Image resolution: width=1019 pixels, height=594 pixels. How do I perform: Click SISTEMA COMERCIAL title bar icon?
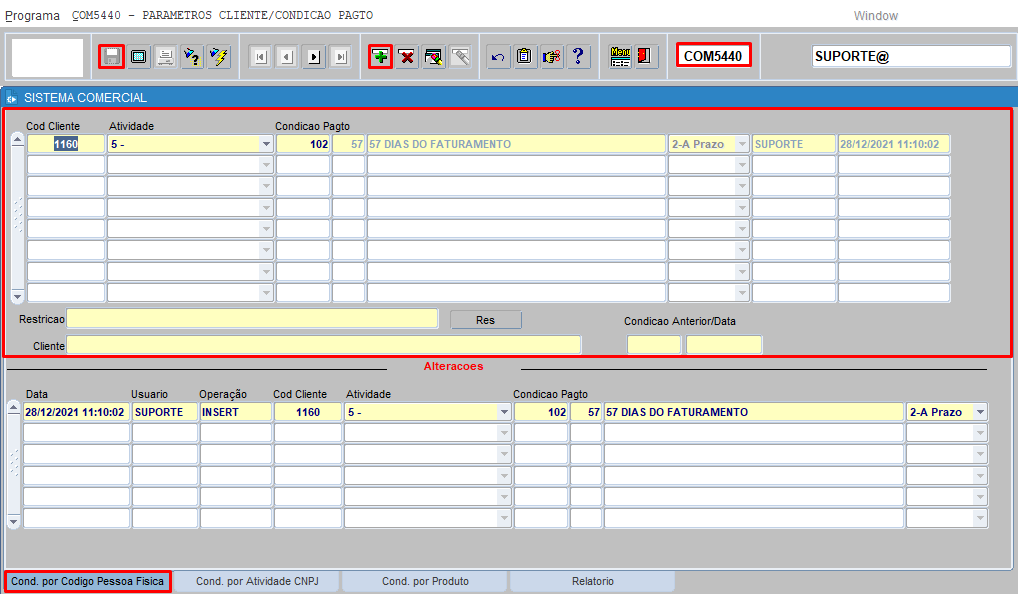(12, 98)
